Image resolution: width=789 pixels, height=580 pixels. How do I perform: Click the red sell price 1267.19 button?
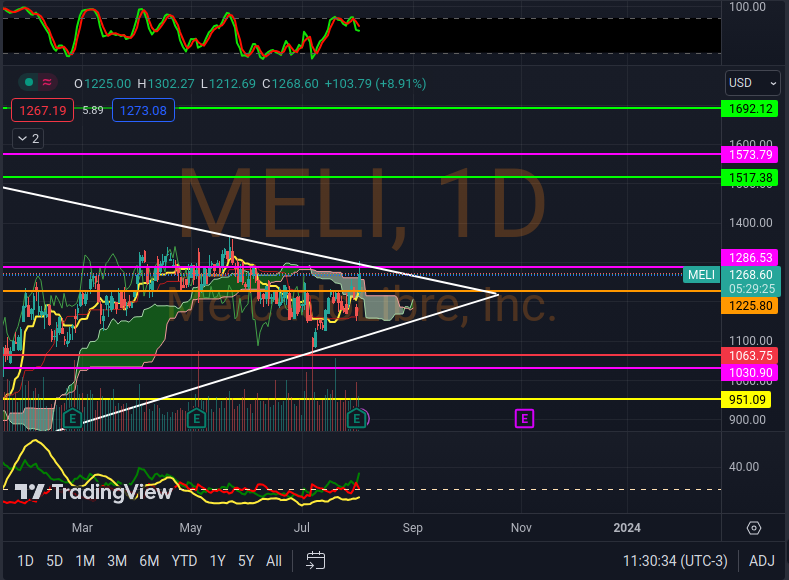(x=41, y=110)
